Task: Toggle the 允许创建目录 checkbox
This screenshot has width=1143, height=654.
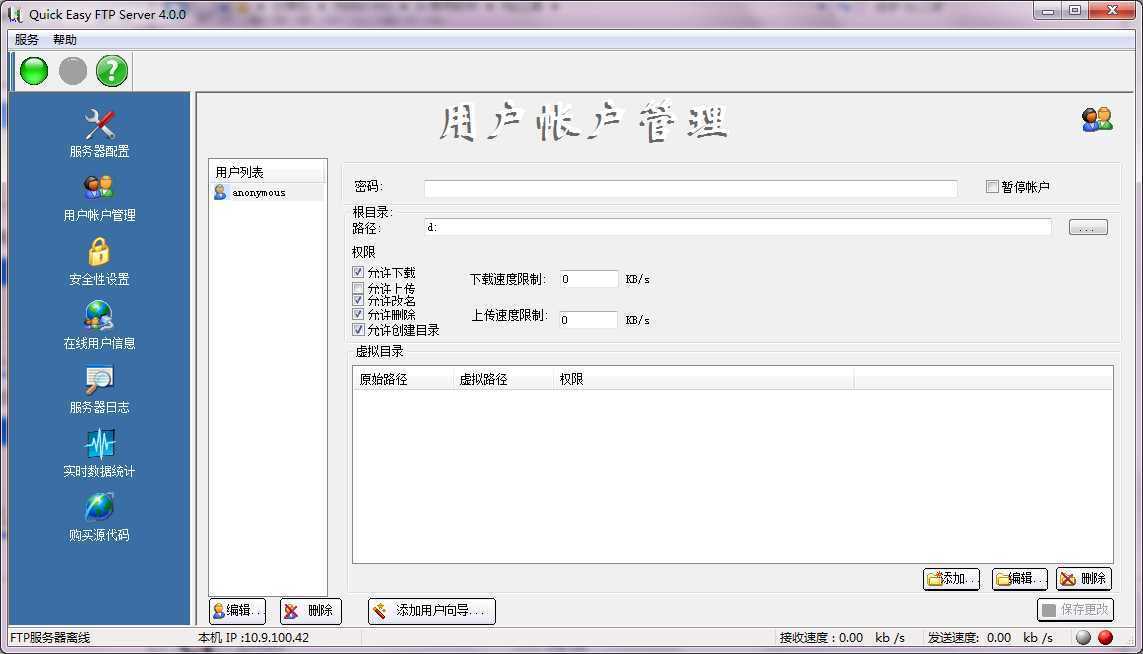Action: pyautogui.click(x=358, y=330)
